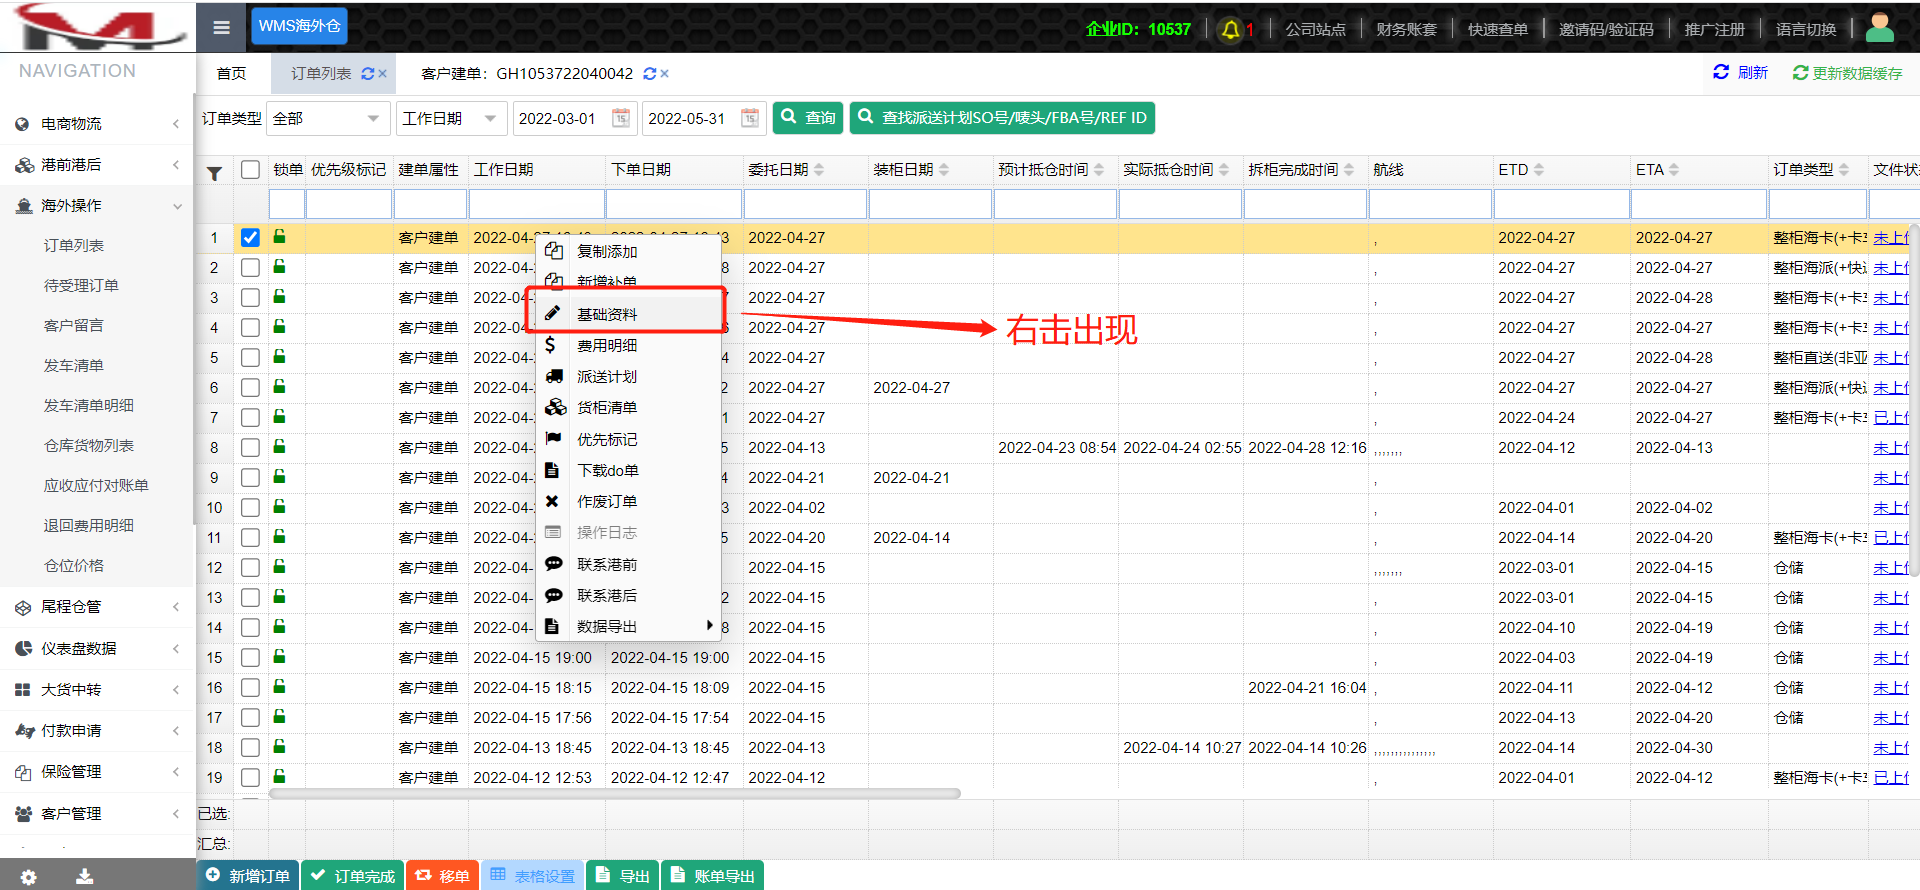Close the 订单列表 tab
1920x890 pixels.
click(382, 74)
